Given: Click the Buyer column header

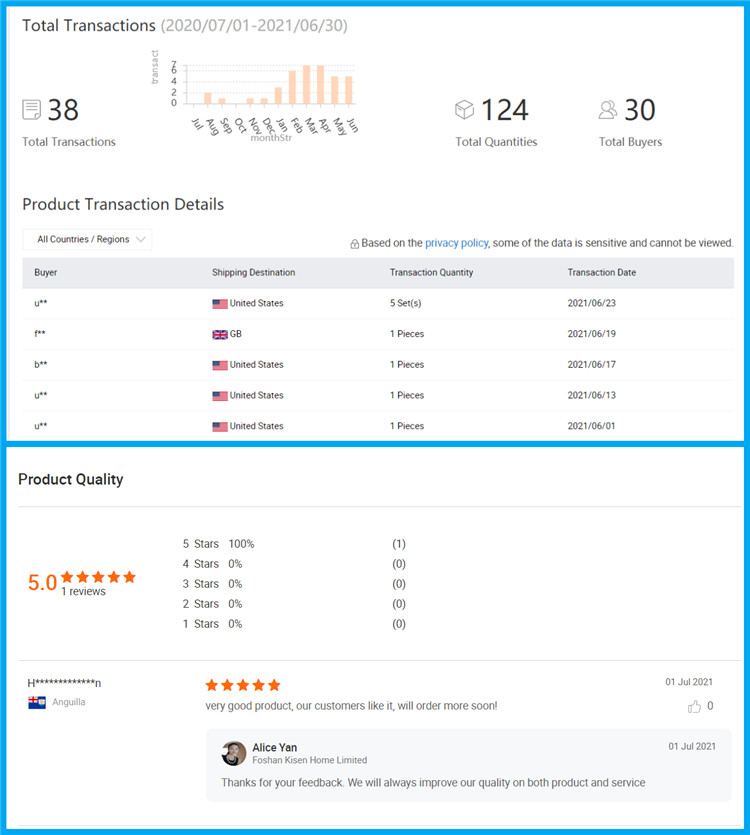Looking at the screenshot, I should point(46,272).
